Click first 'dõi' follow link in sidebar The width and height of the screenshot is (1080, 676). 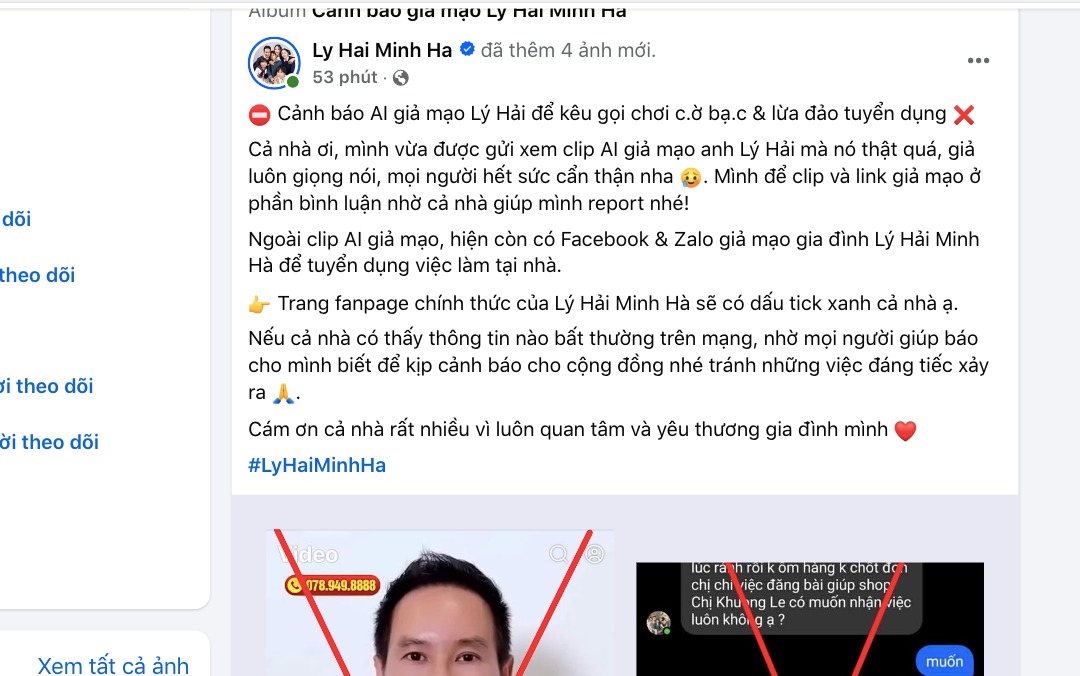click(x=16, y=219)
